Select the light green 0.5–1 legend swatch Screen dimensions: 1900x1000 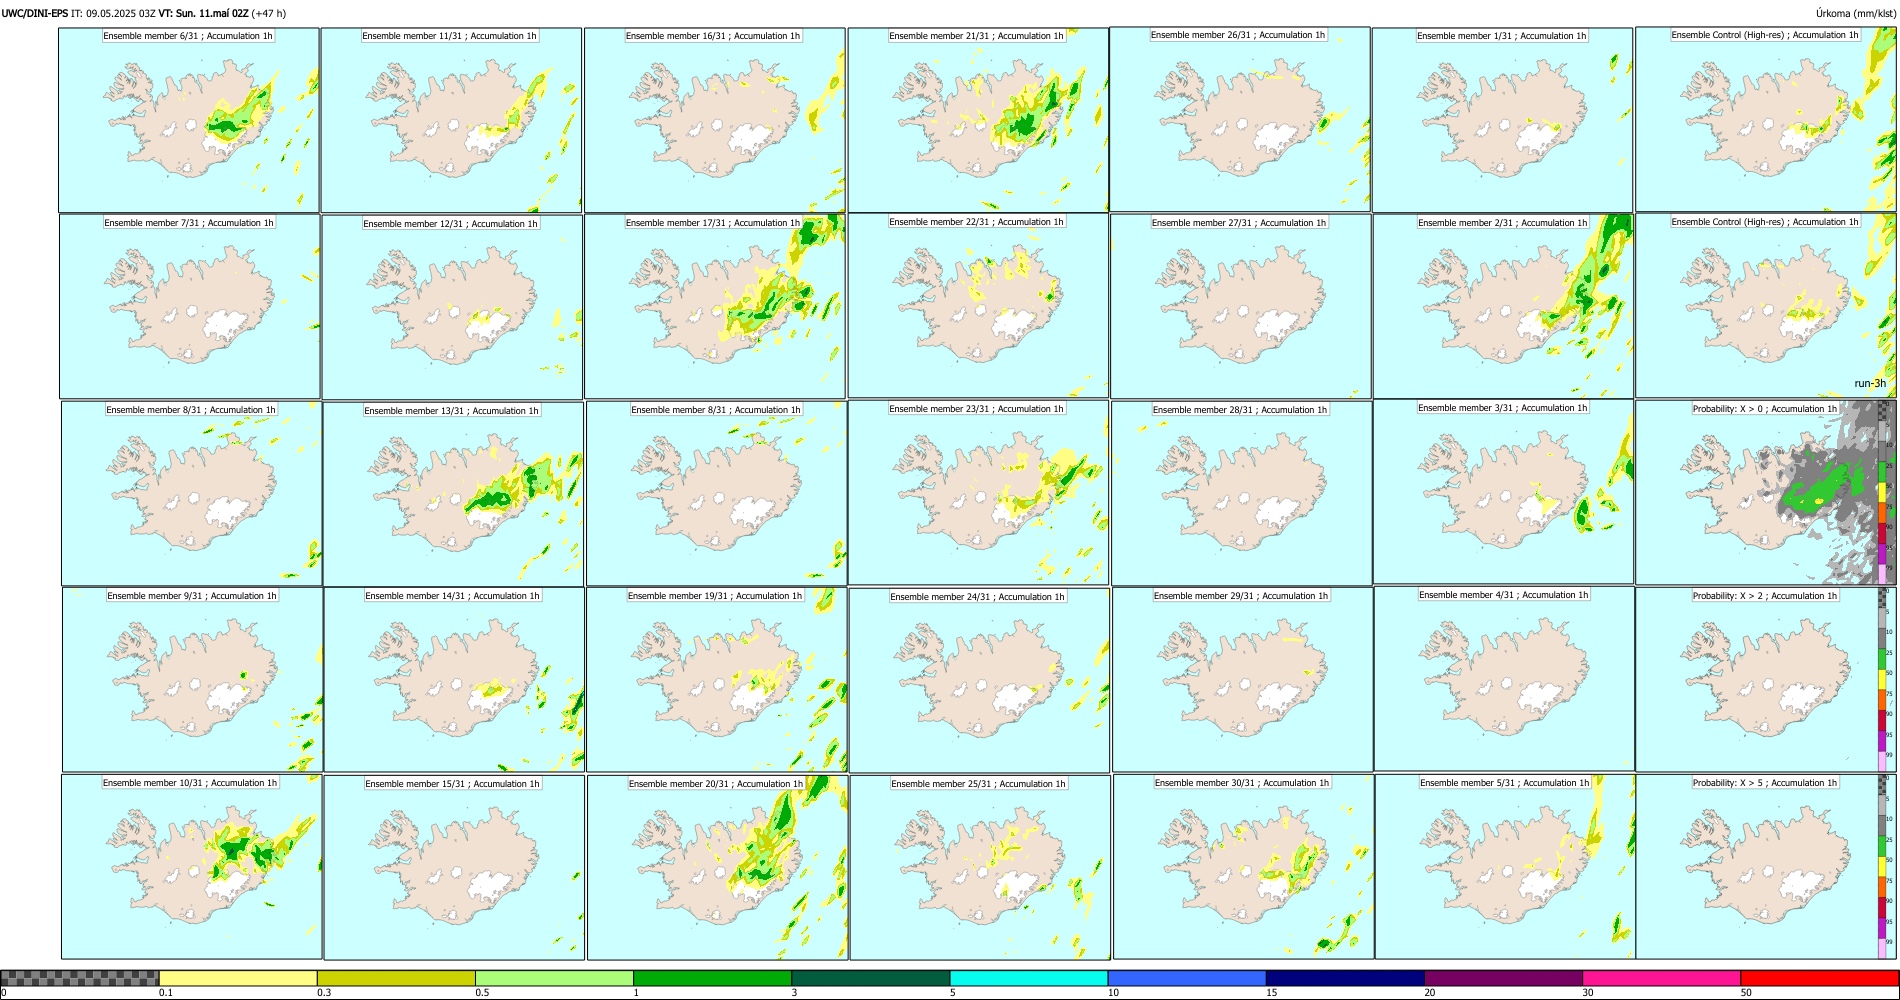[554, 978]
